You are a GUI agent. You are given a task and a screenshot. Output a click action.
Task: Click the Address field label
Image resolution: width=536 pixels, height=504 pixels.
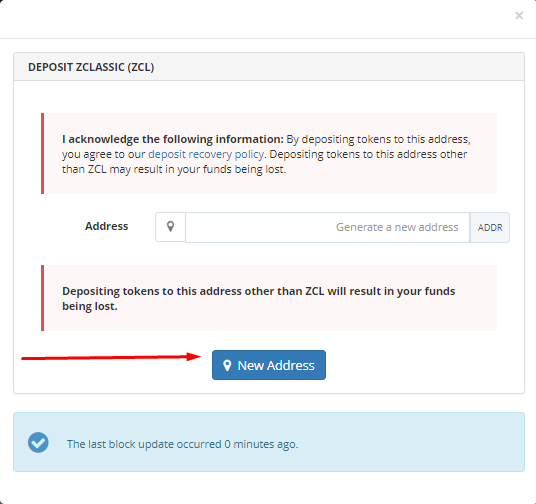(x=106, y=226)
